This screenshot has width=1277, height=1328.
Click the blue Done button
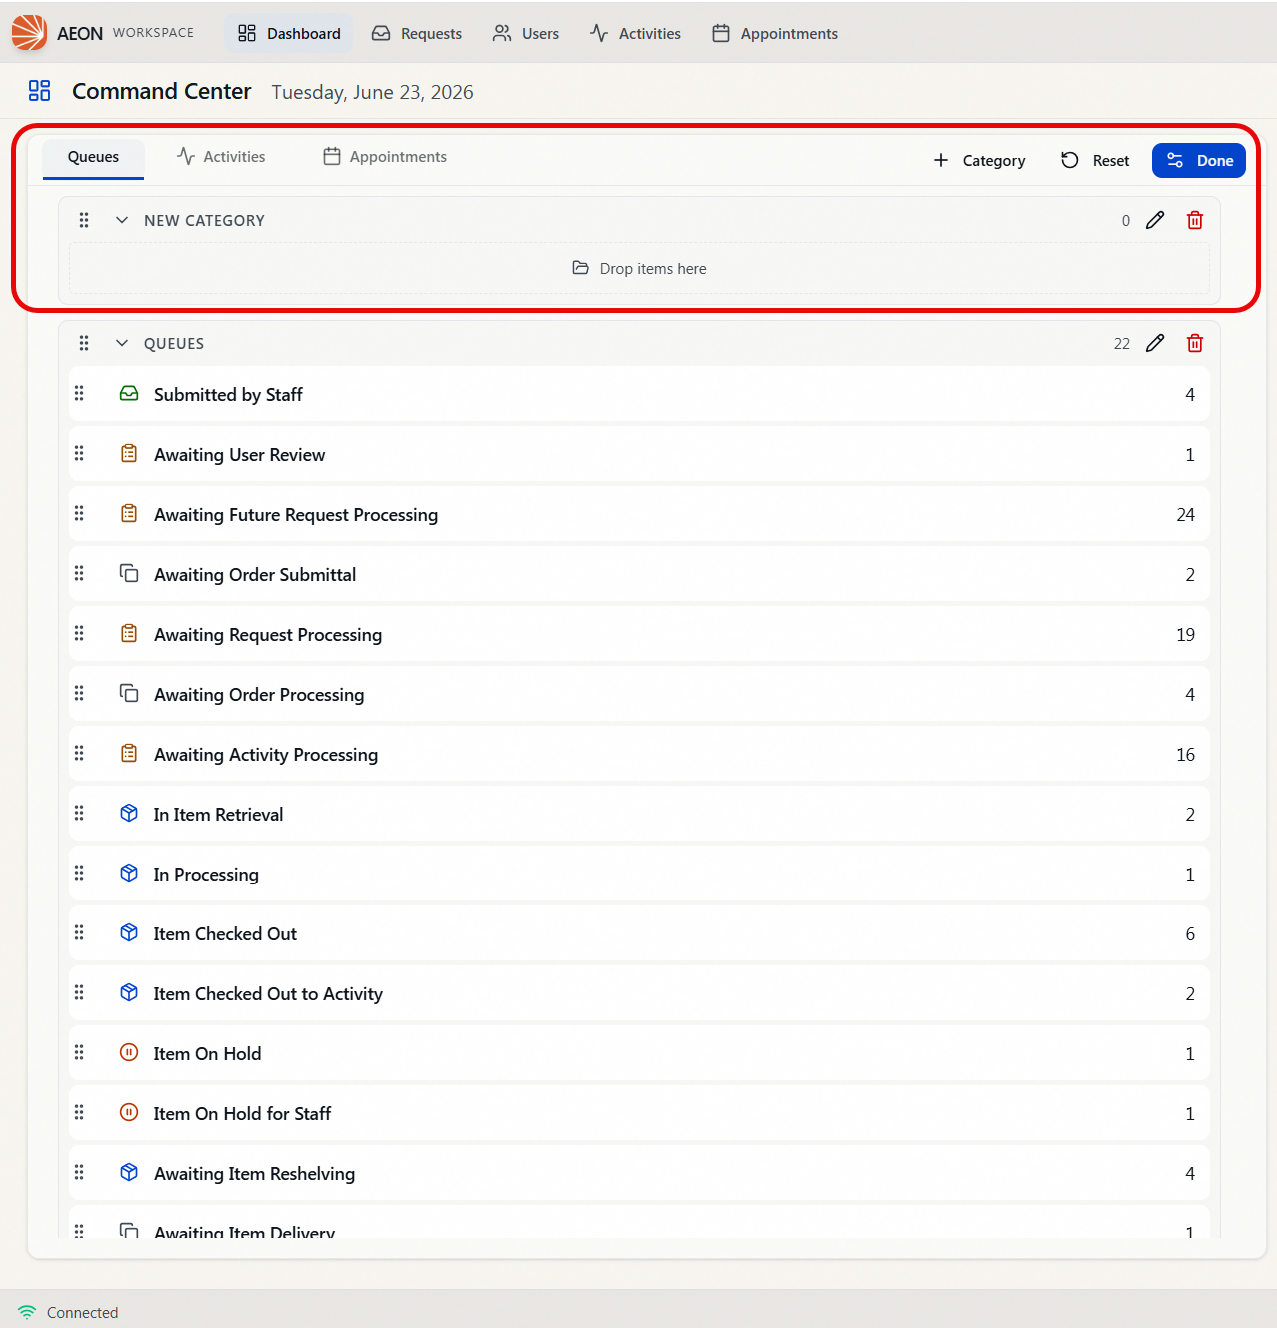(1199, 160)
